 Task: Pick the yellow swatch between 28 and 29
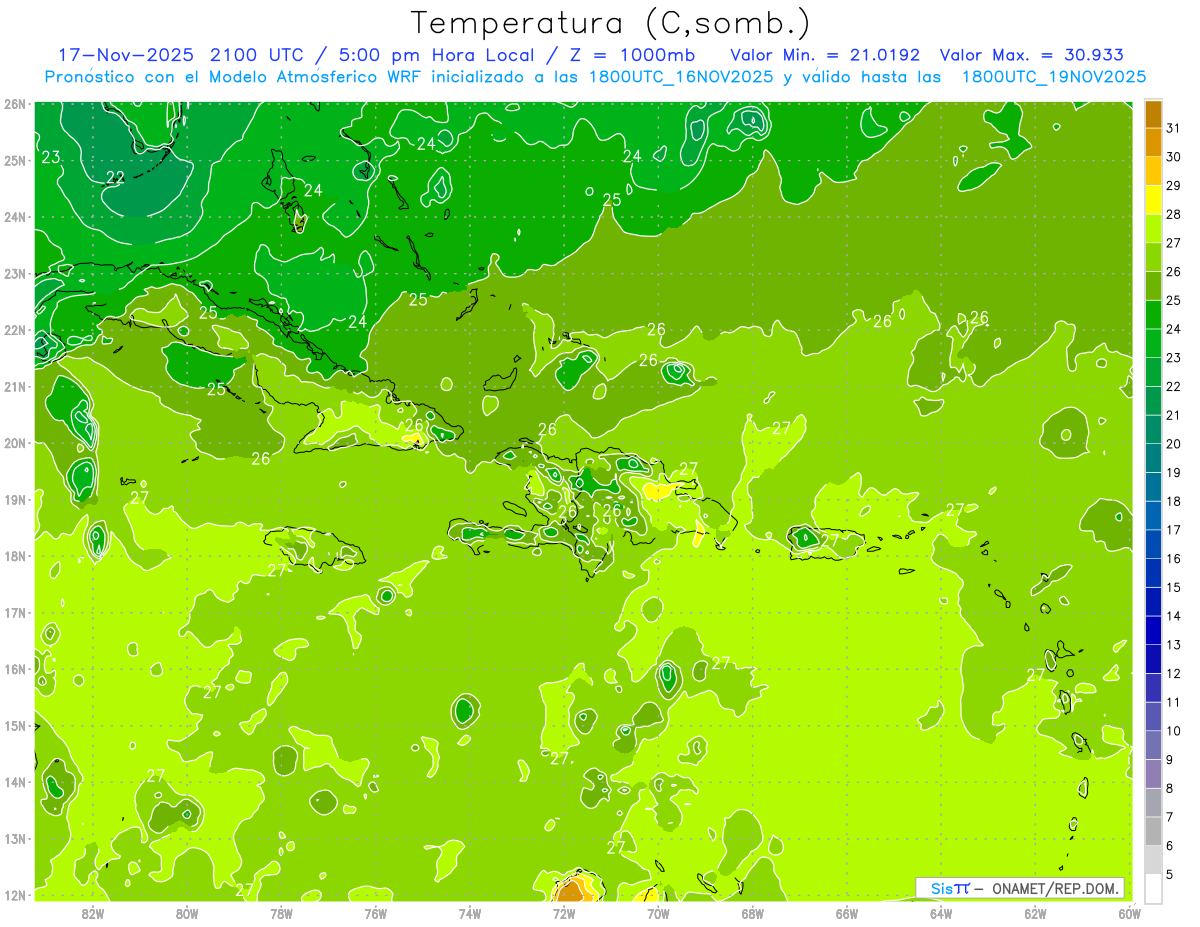point(1153,200)
